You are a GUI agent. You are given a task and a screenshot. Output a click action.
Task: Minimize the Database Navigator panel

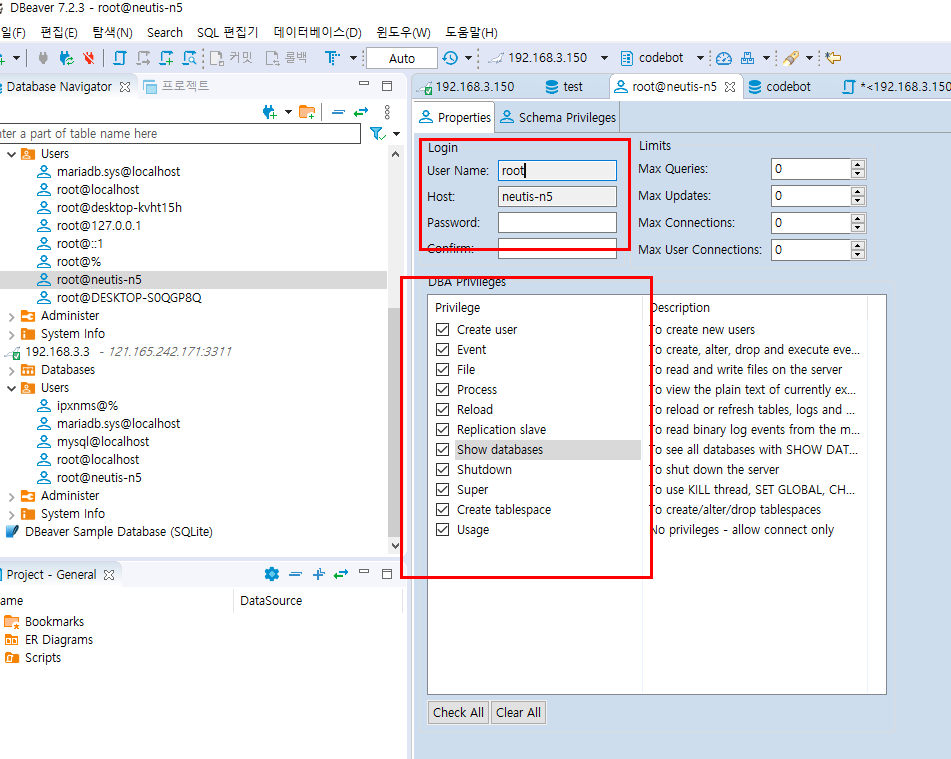click(364, 84)
